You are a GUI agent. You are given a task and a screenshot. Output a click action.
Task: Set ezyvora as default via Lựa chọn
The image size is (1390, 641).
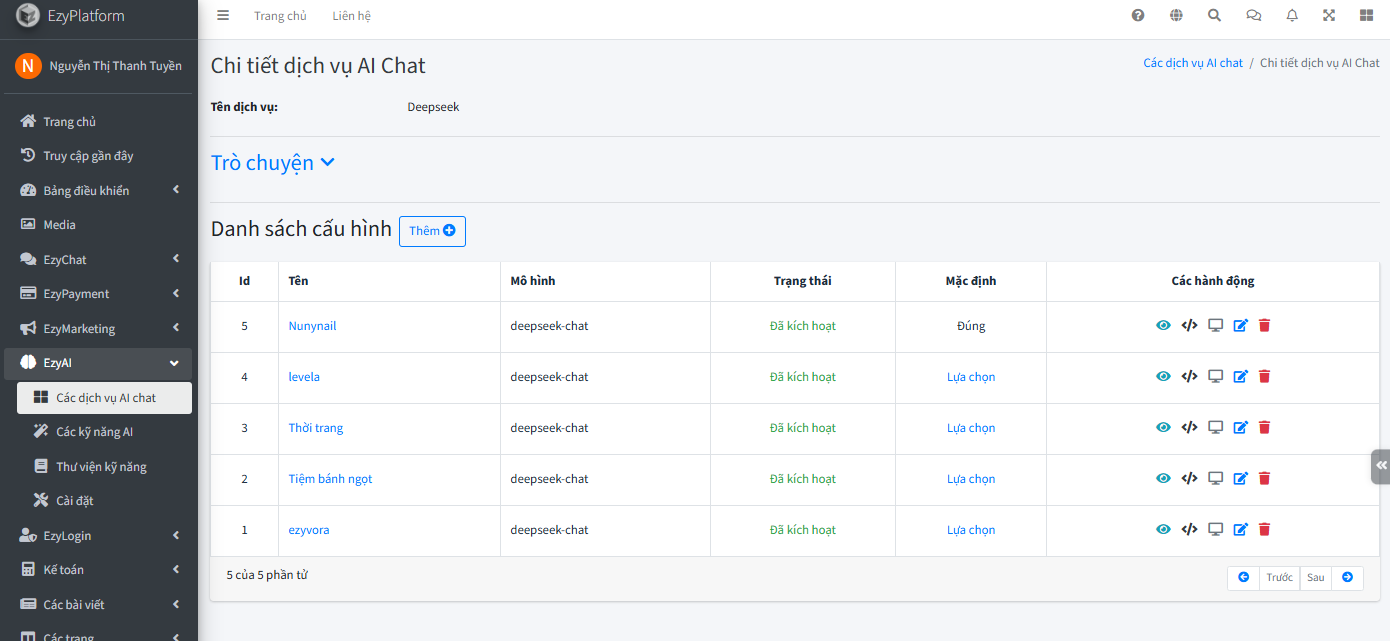(971, 530)
